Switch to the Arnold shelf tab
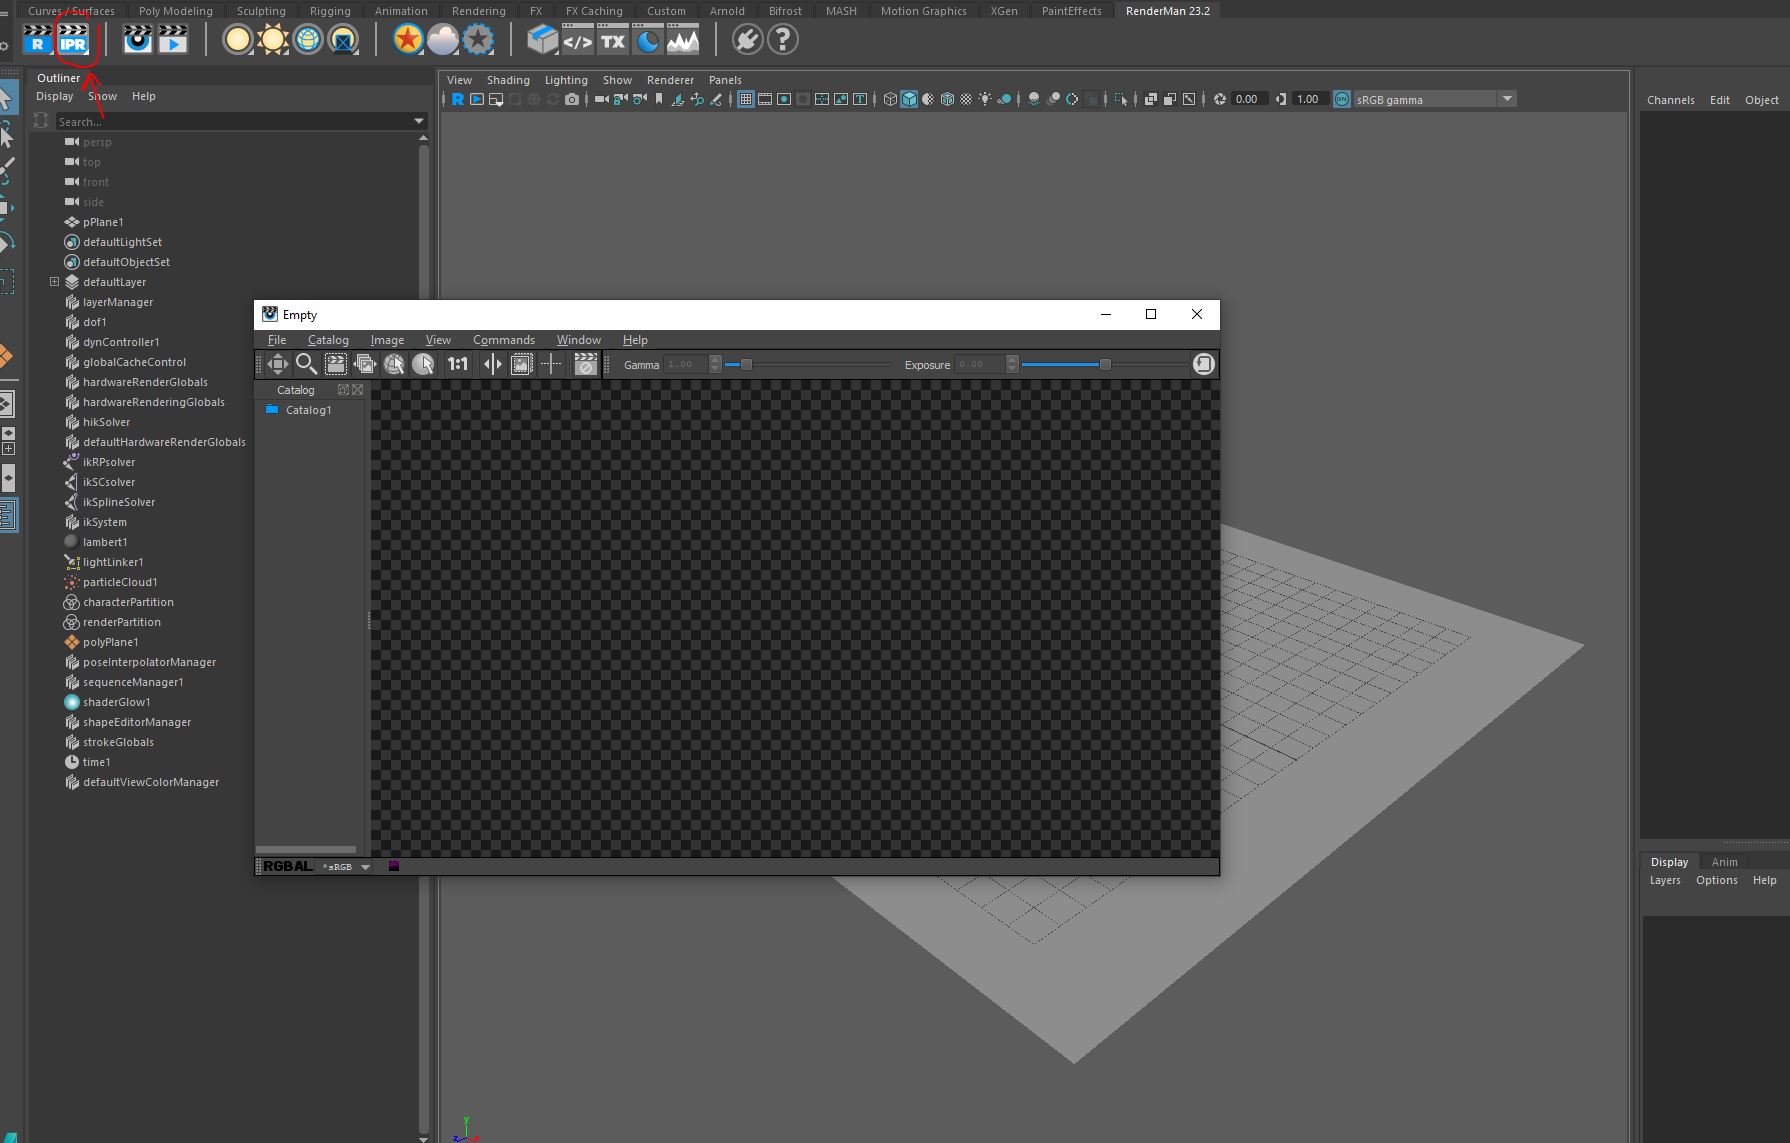This screenshot has width=1790, height=1143. point(726,11)
